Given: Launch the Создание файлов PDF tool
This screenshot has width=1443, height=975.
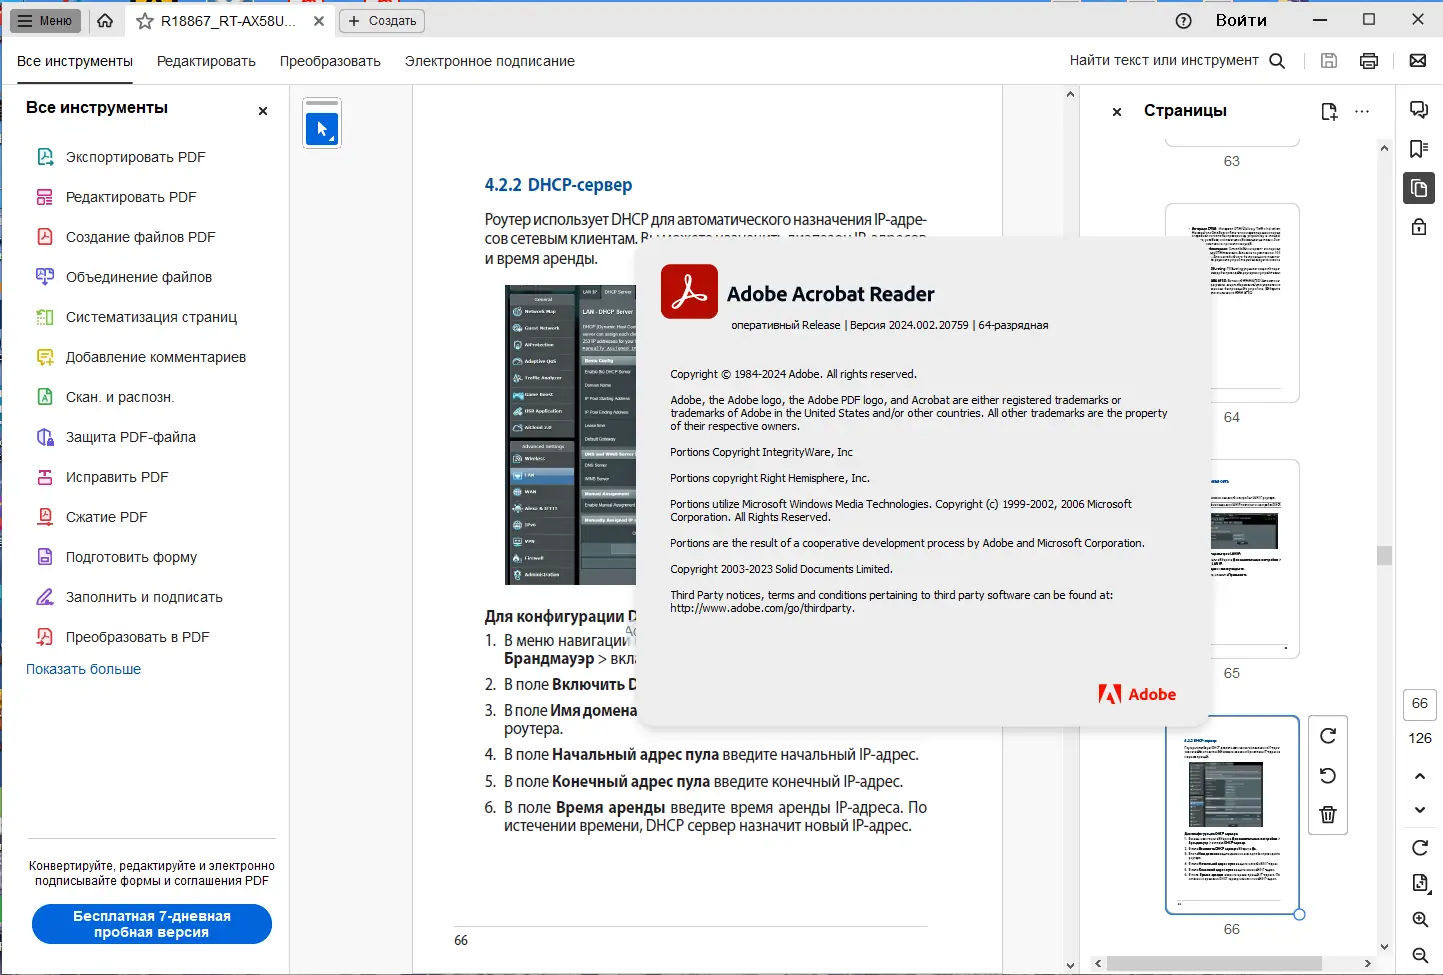Looking at the screenshot, I should [x=140, y=237].
